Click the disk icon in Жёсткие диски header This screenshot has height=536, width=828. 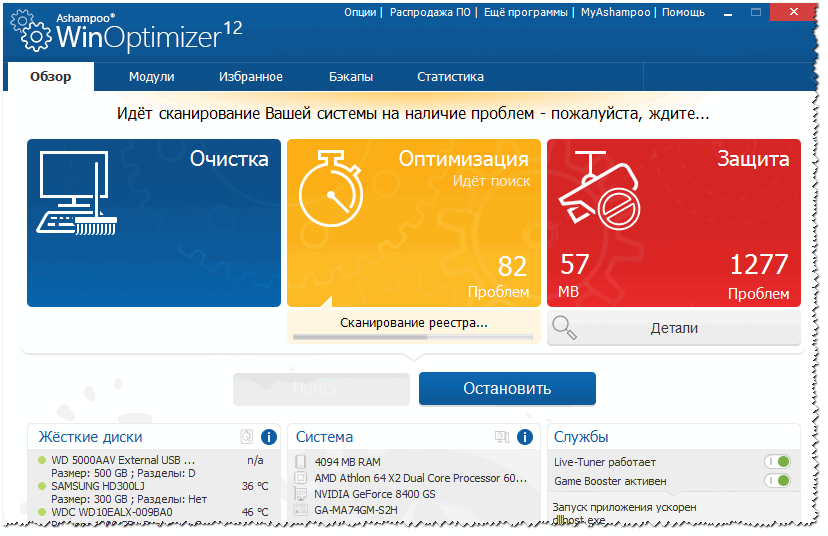(247, 437)
